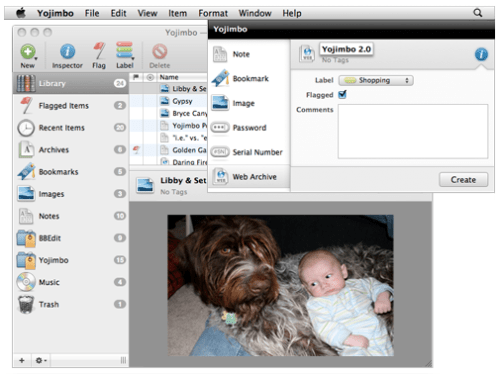The height and width of the screenshot is (374, 500).
Task: Edit the Yojimbo 2.0 name field
Action: 346,49
